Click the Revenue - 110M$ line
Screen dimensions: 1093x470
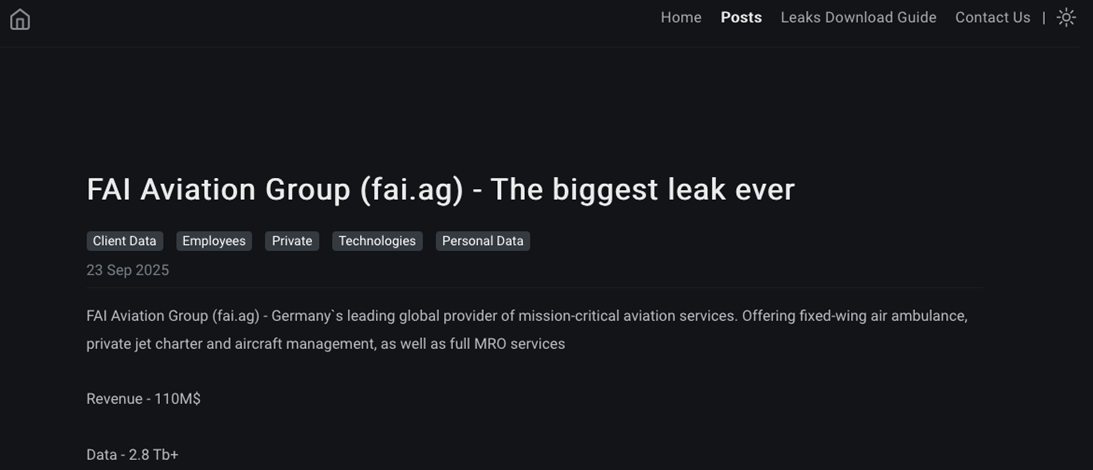(x=143, y=399)
